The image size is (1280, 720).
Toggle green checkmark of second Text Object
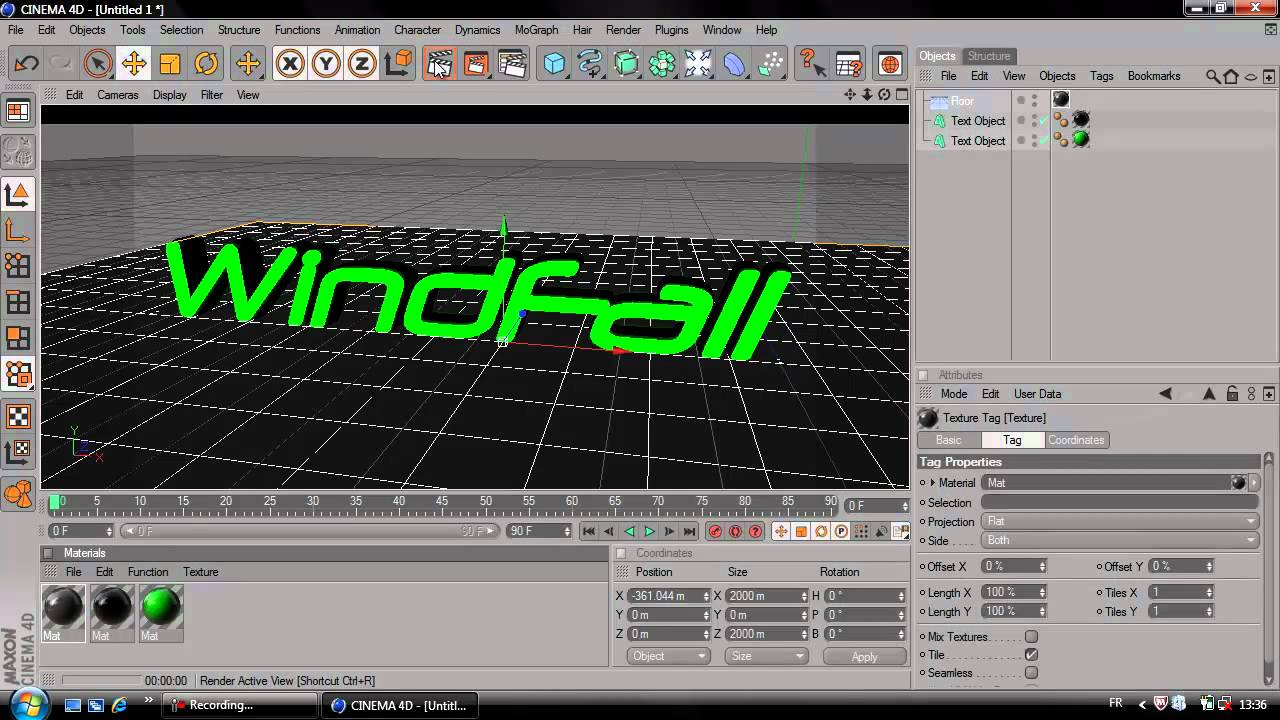(1044, 140)
